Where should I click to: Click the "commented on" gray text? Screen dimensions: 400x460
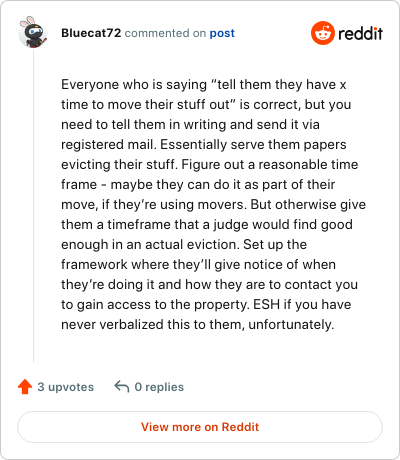[x=165, y=33]
